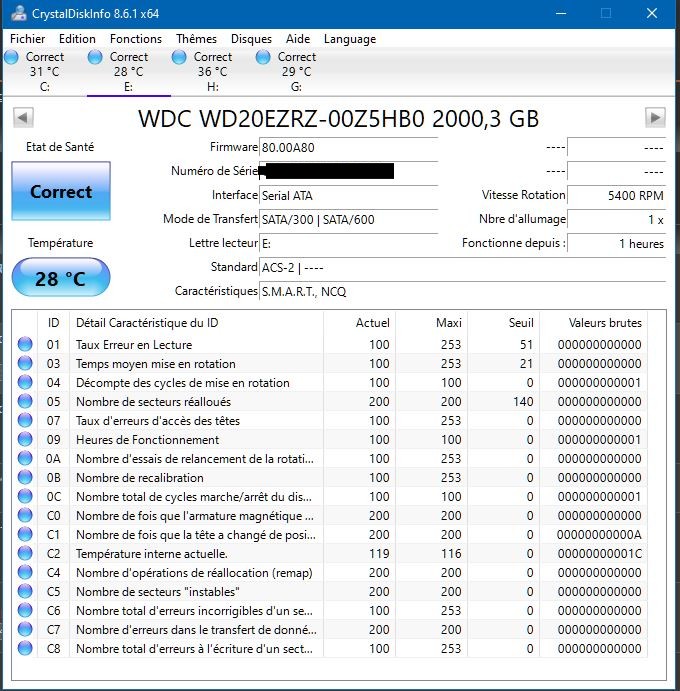
Task: Click the Maxi column header
Action: (431, 323)
